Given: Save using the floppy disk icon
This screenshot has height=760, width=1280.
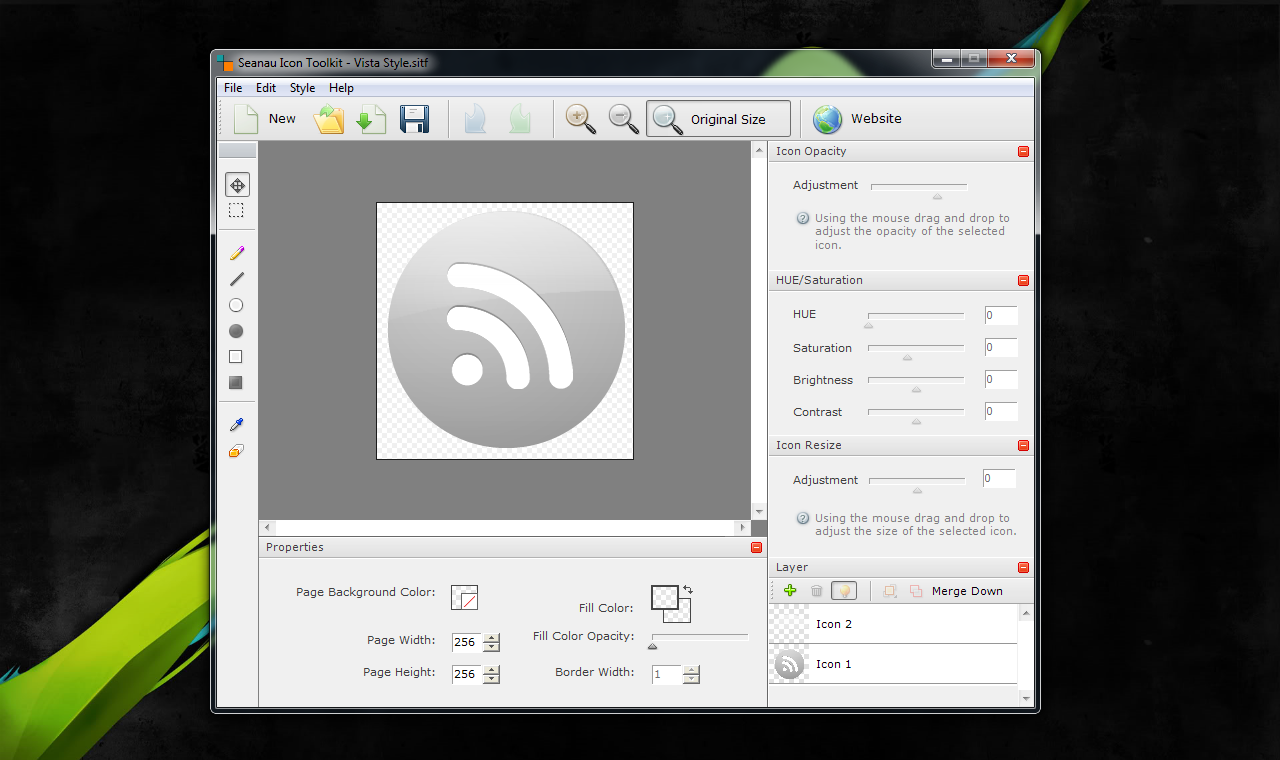Looking at the screenshot, I should (x=415, y=119).
